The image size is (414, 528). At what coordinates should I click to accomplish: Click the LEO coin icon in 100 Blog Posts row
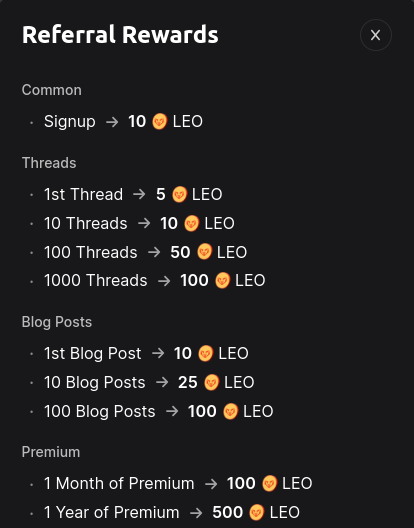pyautogui.click(x=230, y=411)
